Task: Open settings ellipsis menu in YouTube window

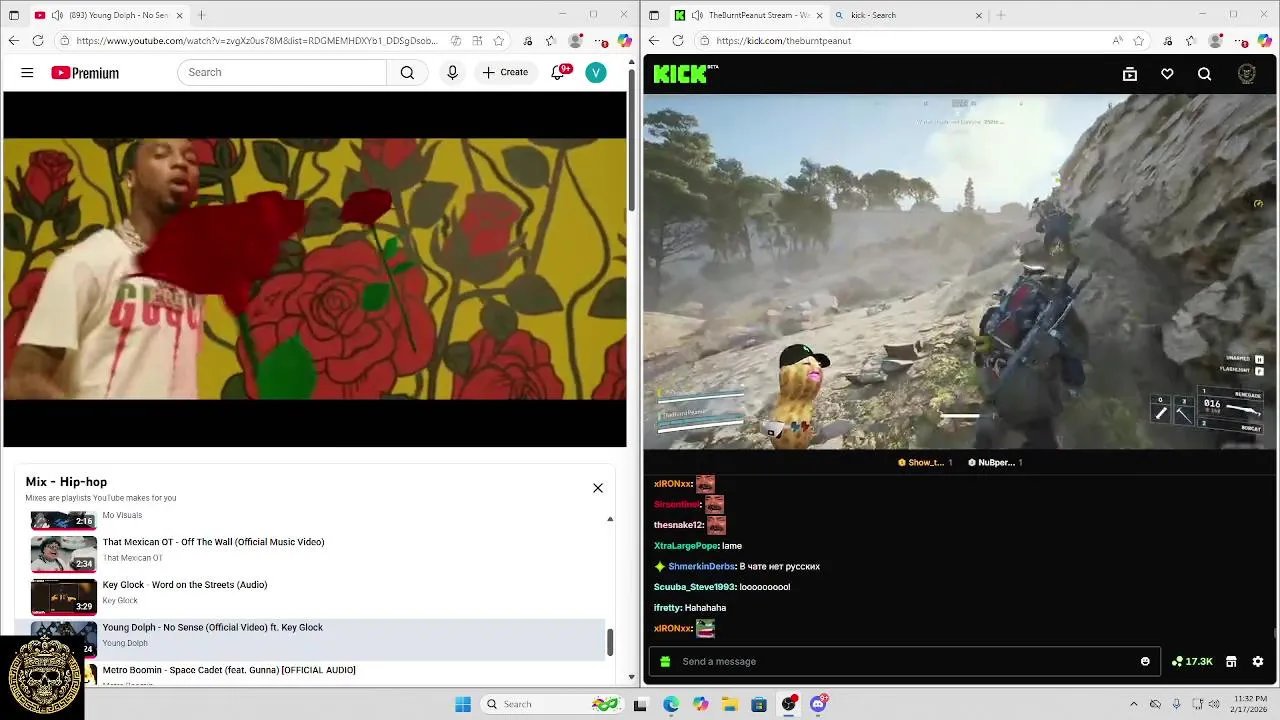Action: [600, 40]
